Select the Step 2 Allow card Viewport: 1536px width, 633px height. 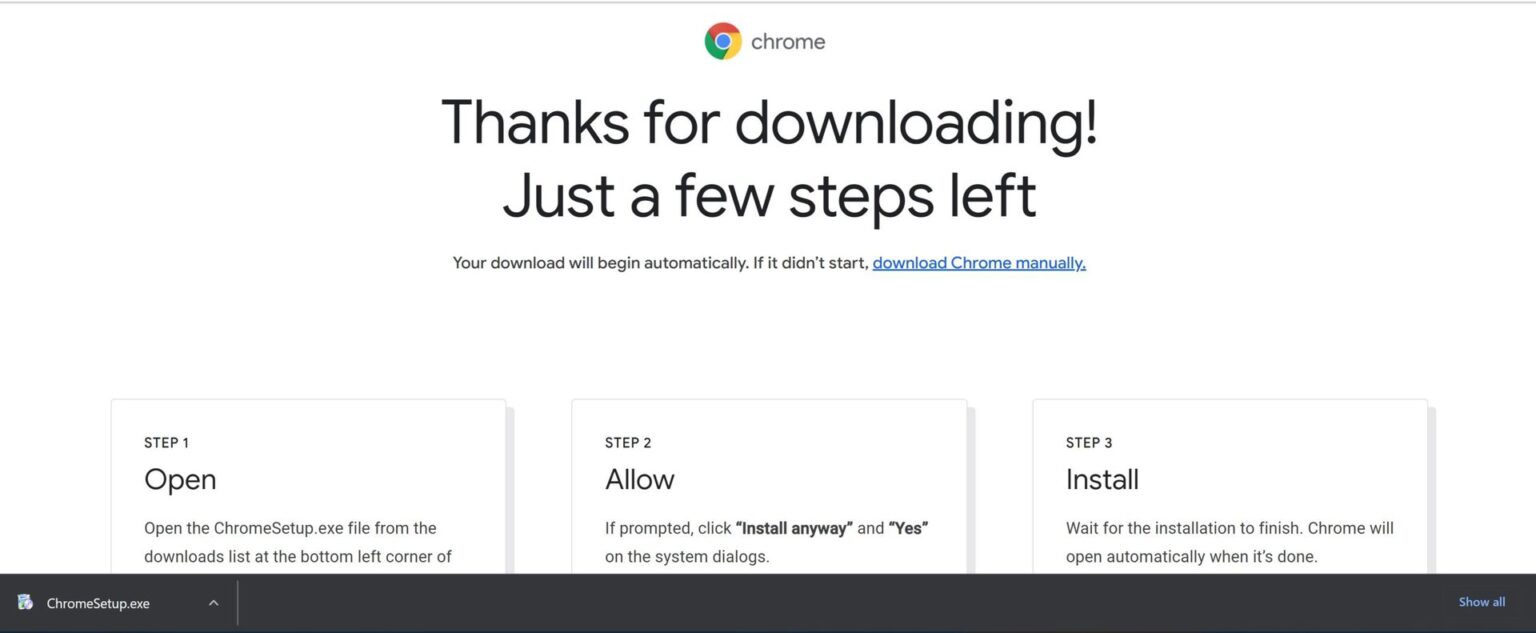point(769,490)
